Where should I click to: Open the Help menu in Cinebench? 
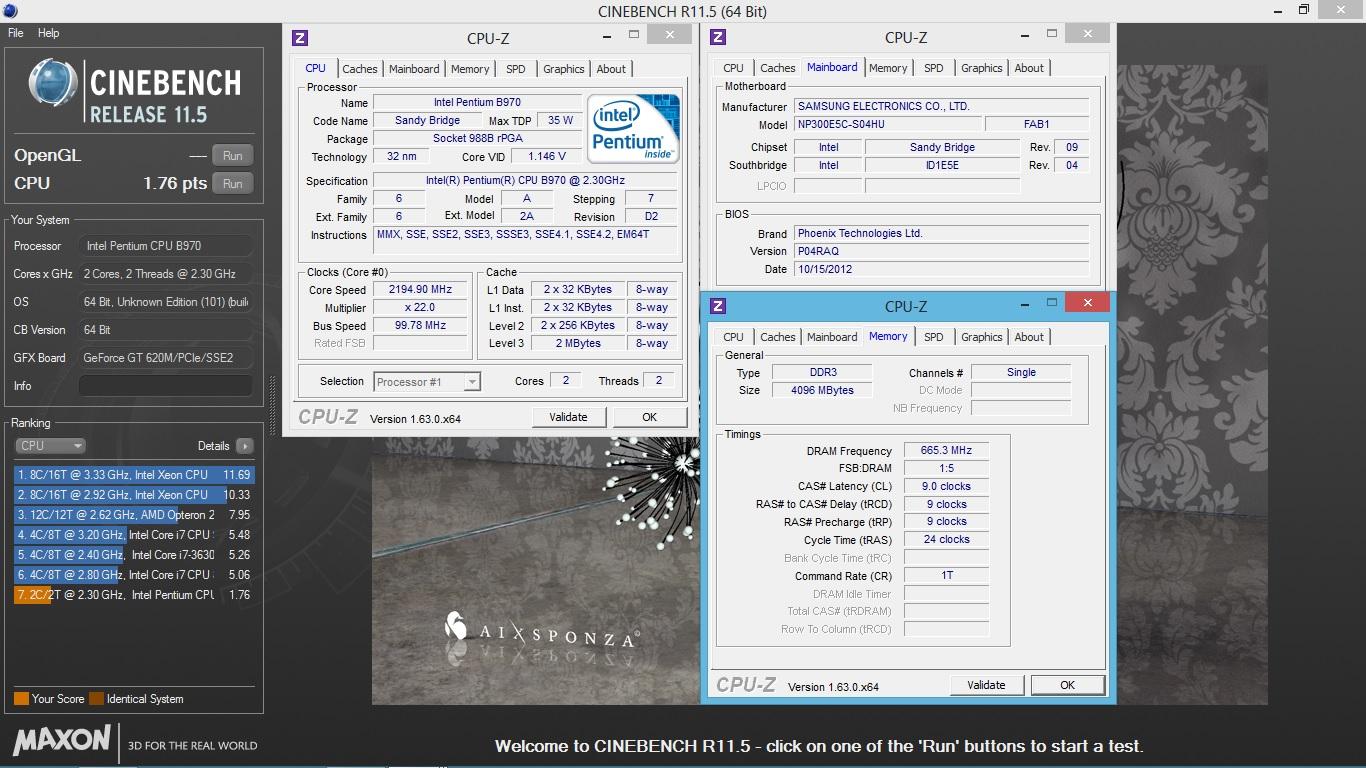(48, 33)
